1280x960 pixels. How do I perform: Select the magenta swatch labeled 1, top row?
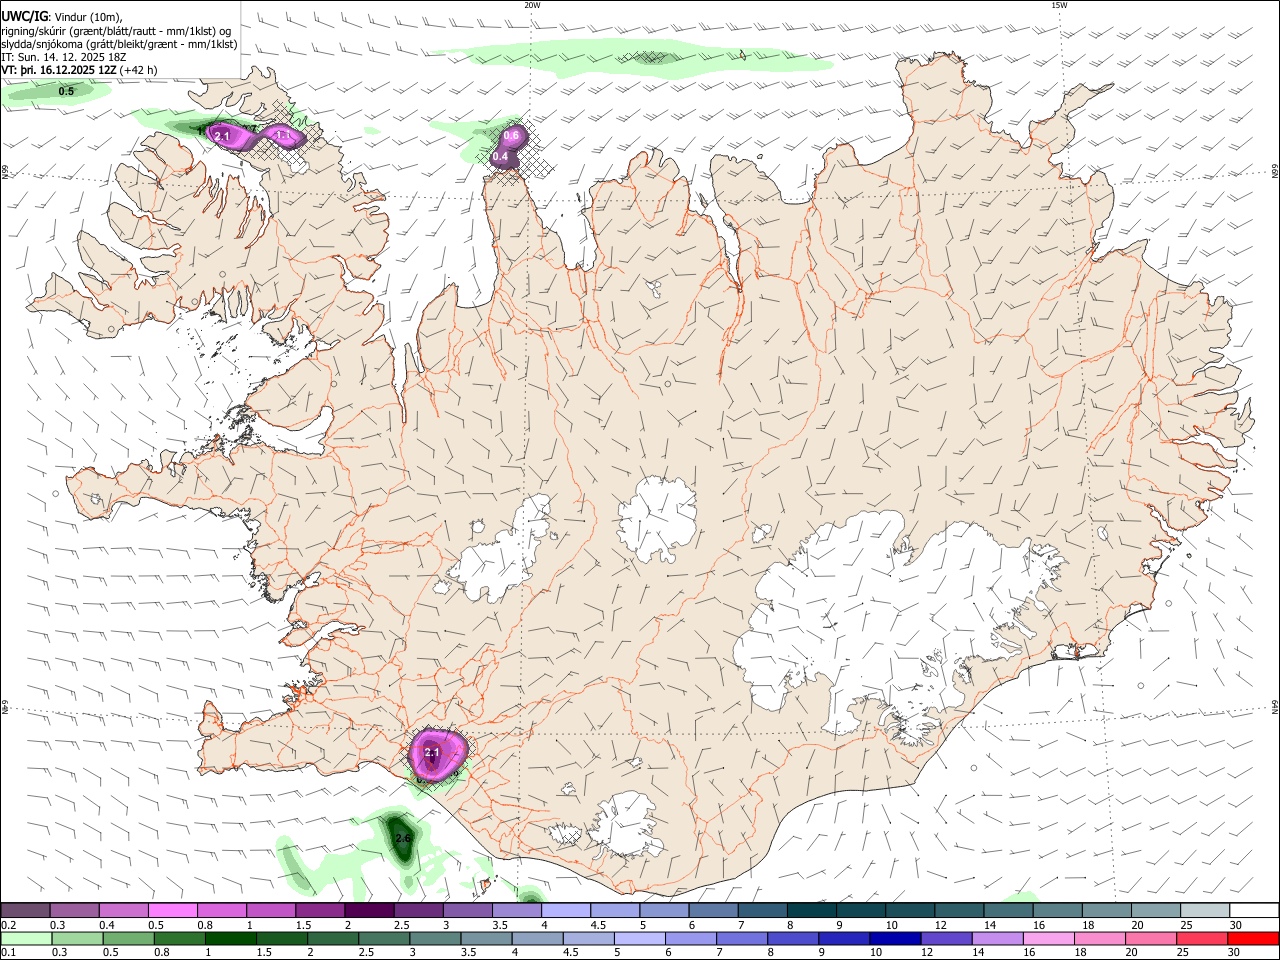click(x=270, y=910)
